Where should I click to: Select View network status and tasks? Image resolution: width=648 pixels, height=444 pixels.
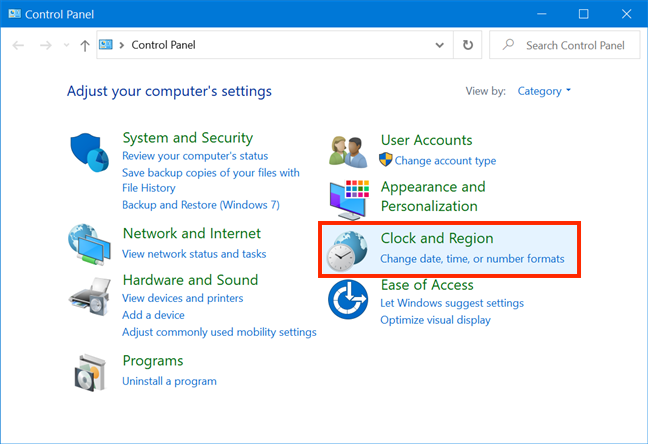click(x=194, y=254)
